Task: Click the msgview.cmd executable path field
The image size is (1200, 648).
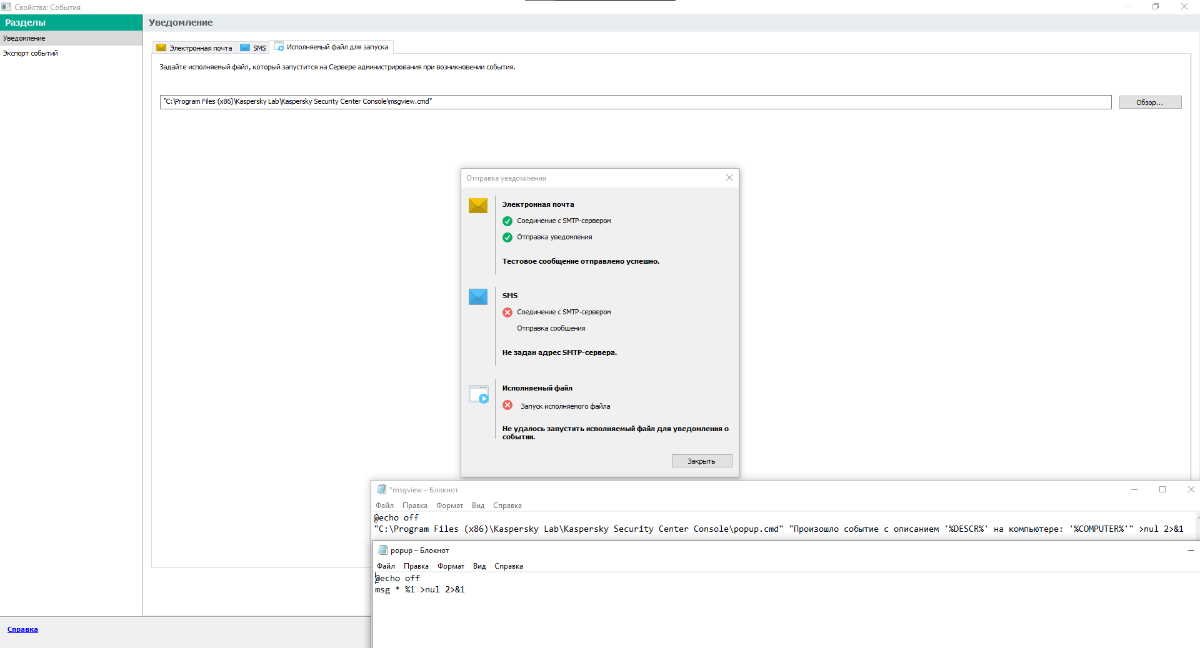Action: 636,102
